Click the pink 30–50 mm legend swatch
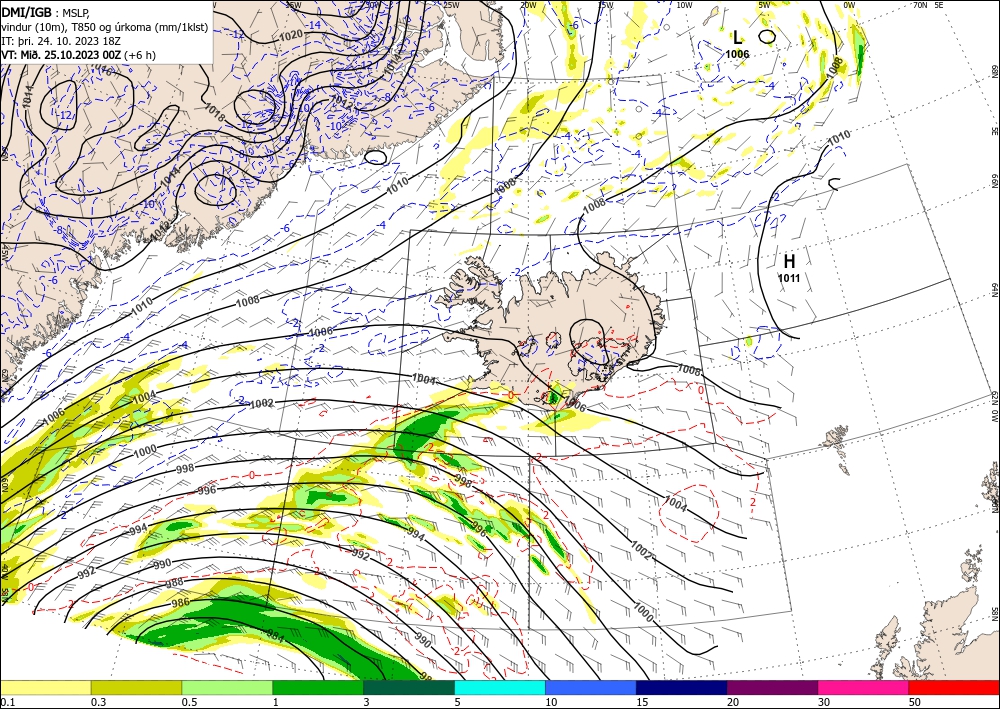This screenshot has width=1000, height=709. click(864, 687)
